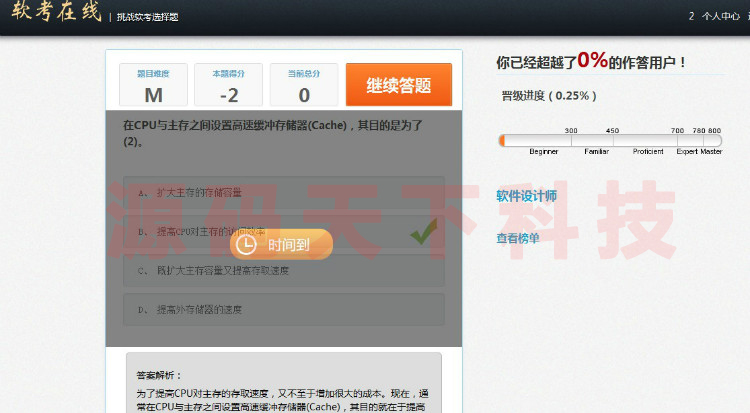Click the Proficient level label
Viewport: 750px width, 413px height.
click(648, 151)
